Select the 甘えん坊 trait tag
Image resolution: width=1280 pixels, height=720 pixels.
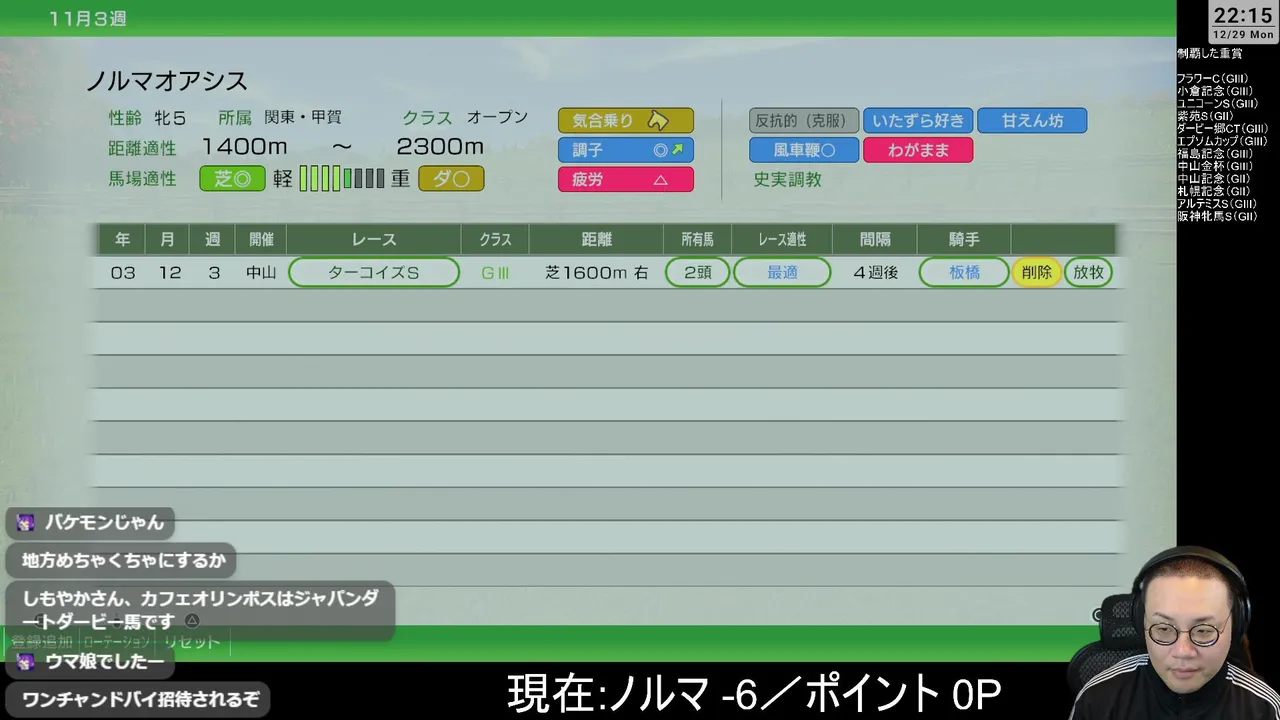[x=1032, y=120]
